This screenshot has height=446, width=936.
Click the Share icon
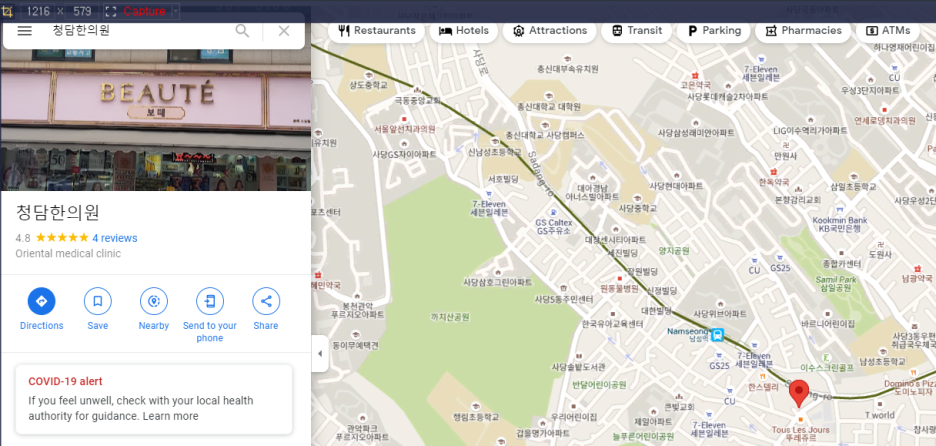266,301
